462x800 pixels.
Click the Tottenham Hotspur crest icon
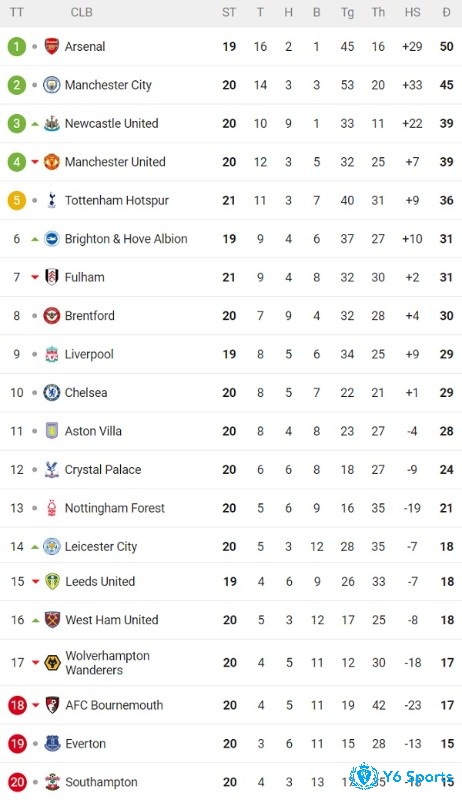click(52, 200)
